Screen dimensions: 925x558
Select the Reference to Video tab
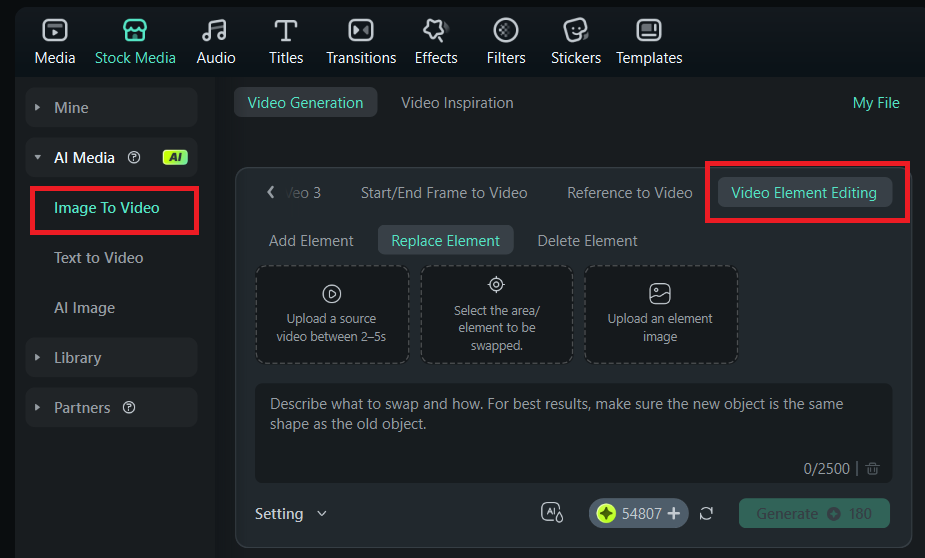click(630, 193)
